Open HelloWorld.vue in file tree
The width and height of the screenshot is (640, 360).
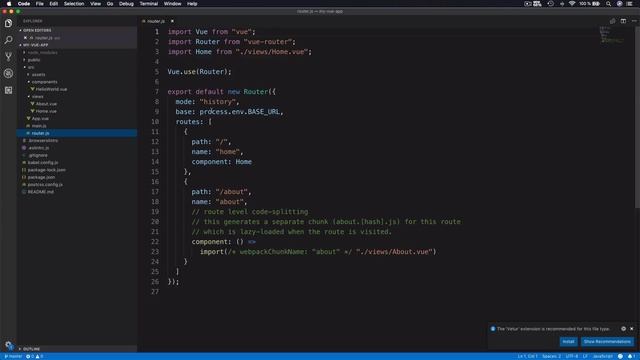coord(51,89)
